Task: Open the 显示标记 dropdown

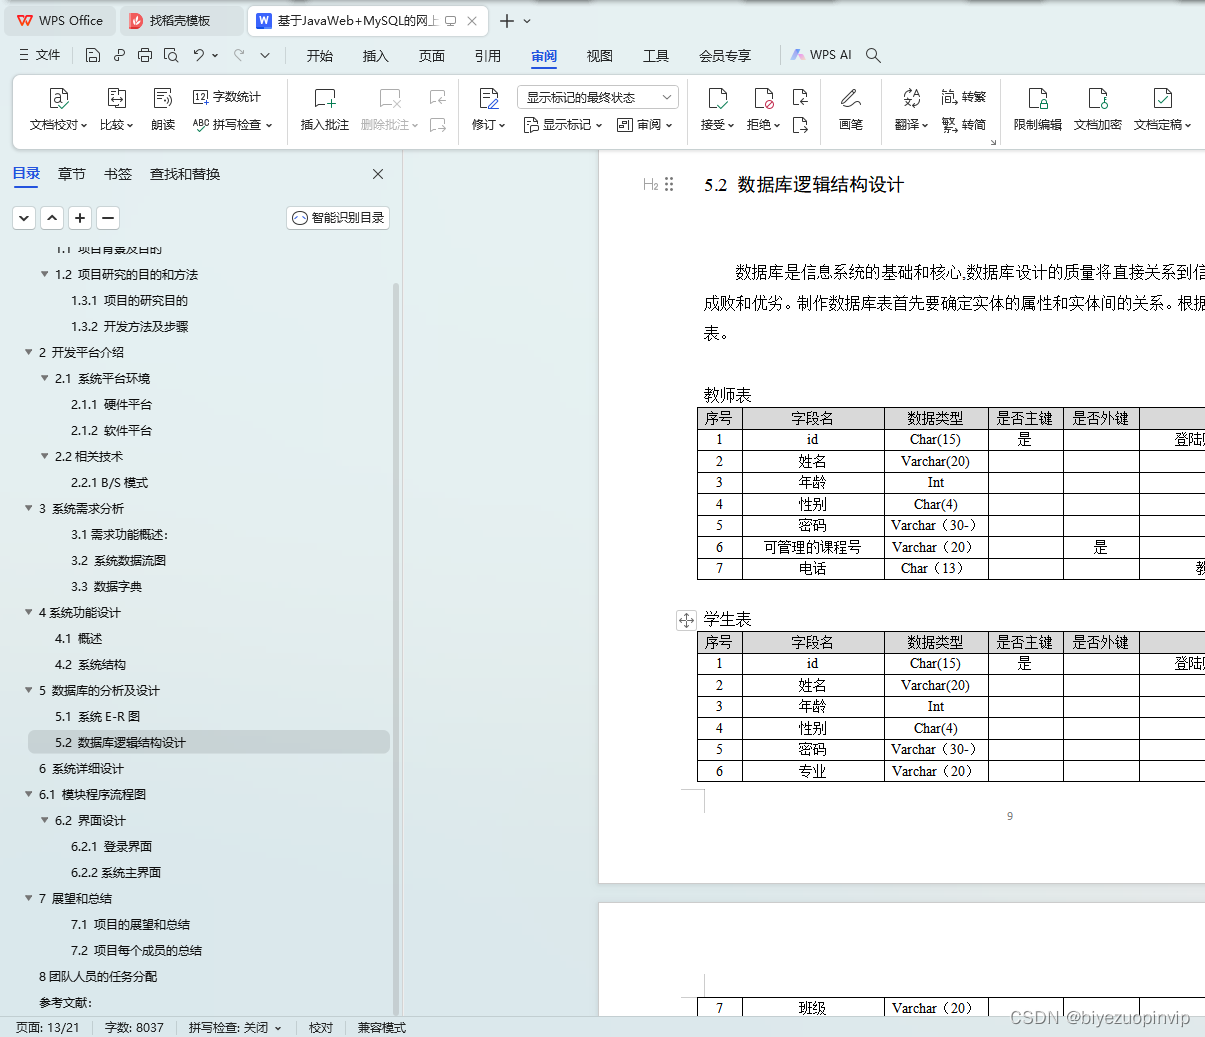Action: click(x=563, y=125)
